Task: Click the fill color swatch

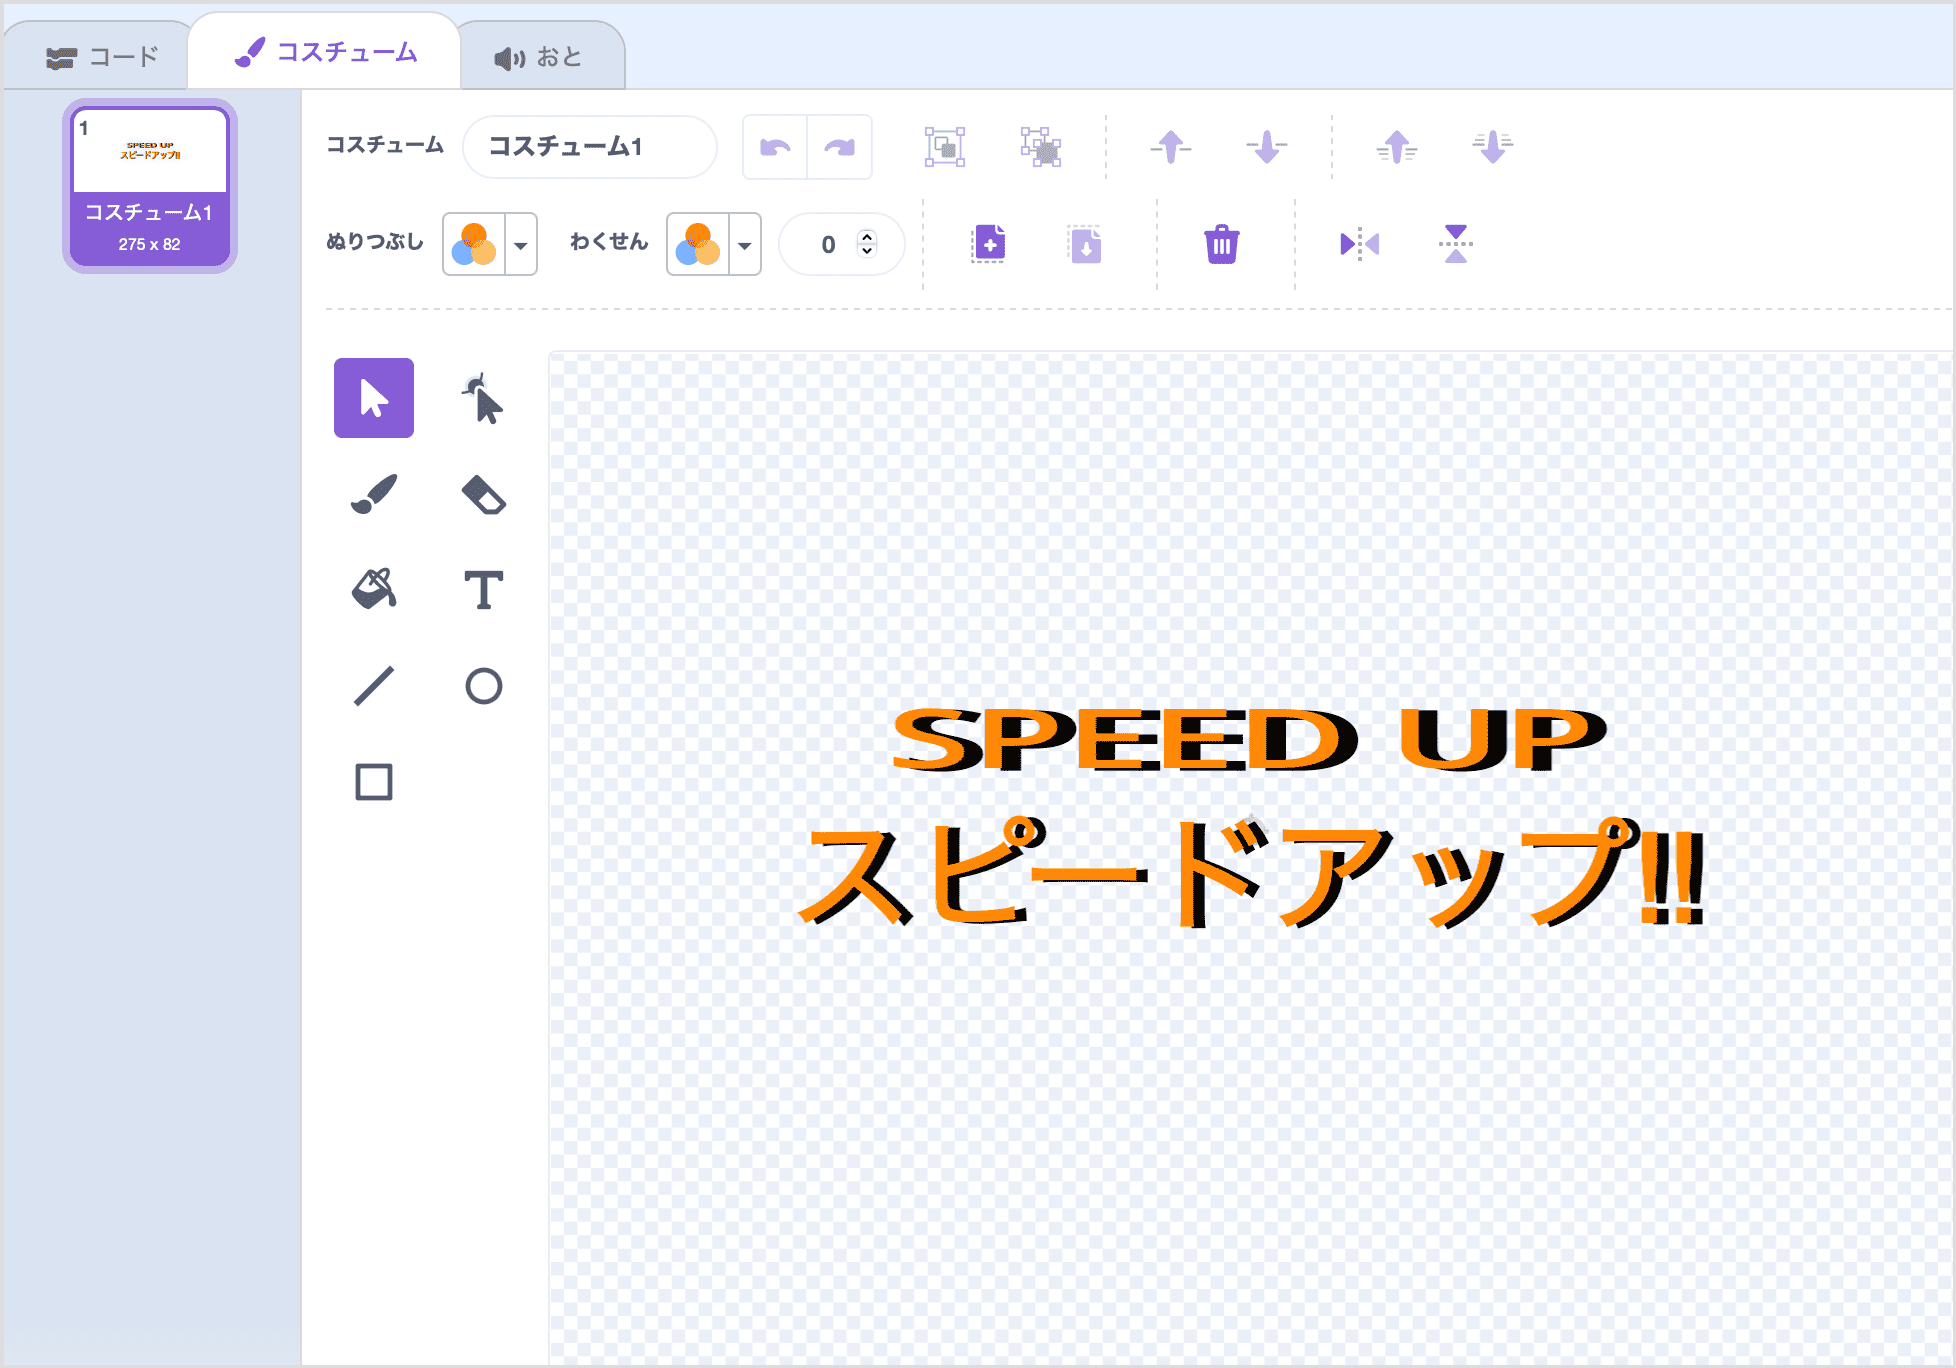Action: pos(475,244)
